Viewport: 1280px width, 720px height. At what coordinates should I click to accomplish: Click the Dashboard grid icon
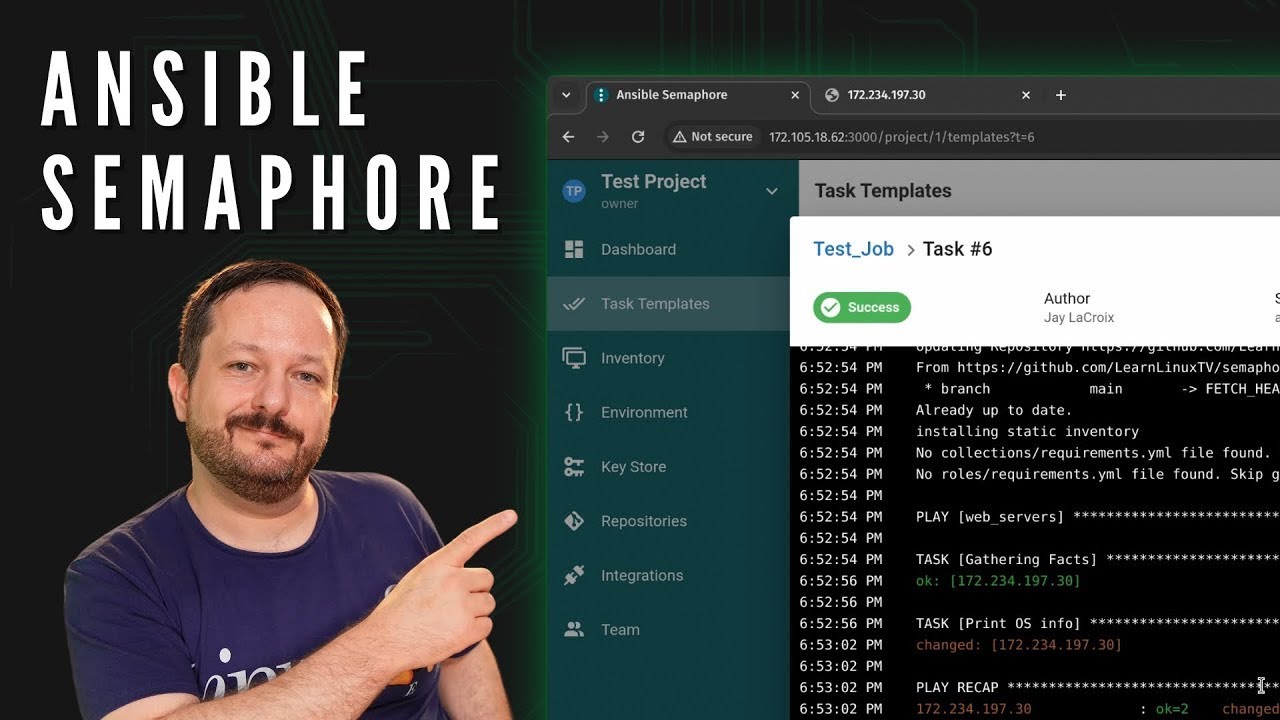pos(574,249)
